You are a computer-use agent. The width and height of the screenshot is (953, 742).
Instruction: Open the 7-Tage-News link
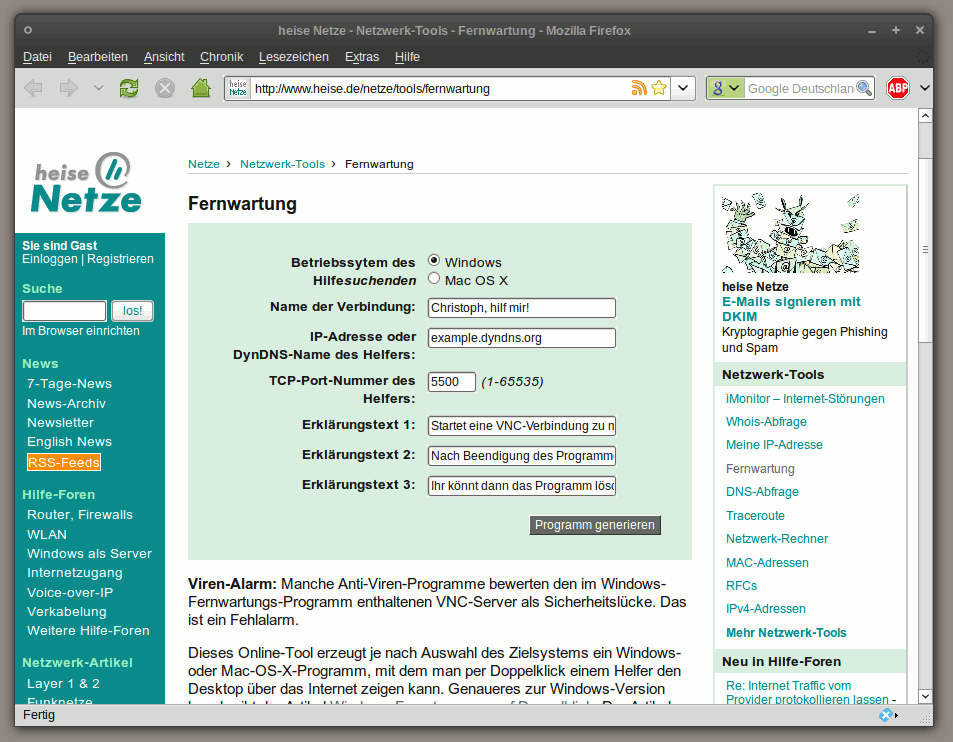pyautogui.click(x=69, y=384)
